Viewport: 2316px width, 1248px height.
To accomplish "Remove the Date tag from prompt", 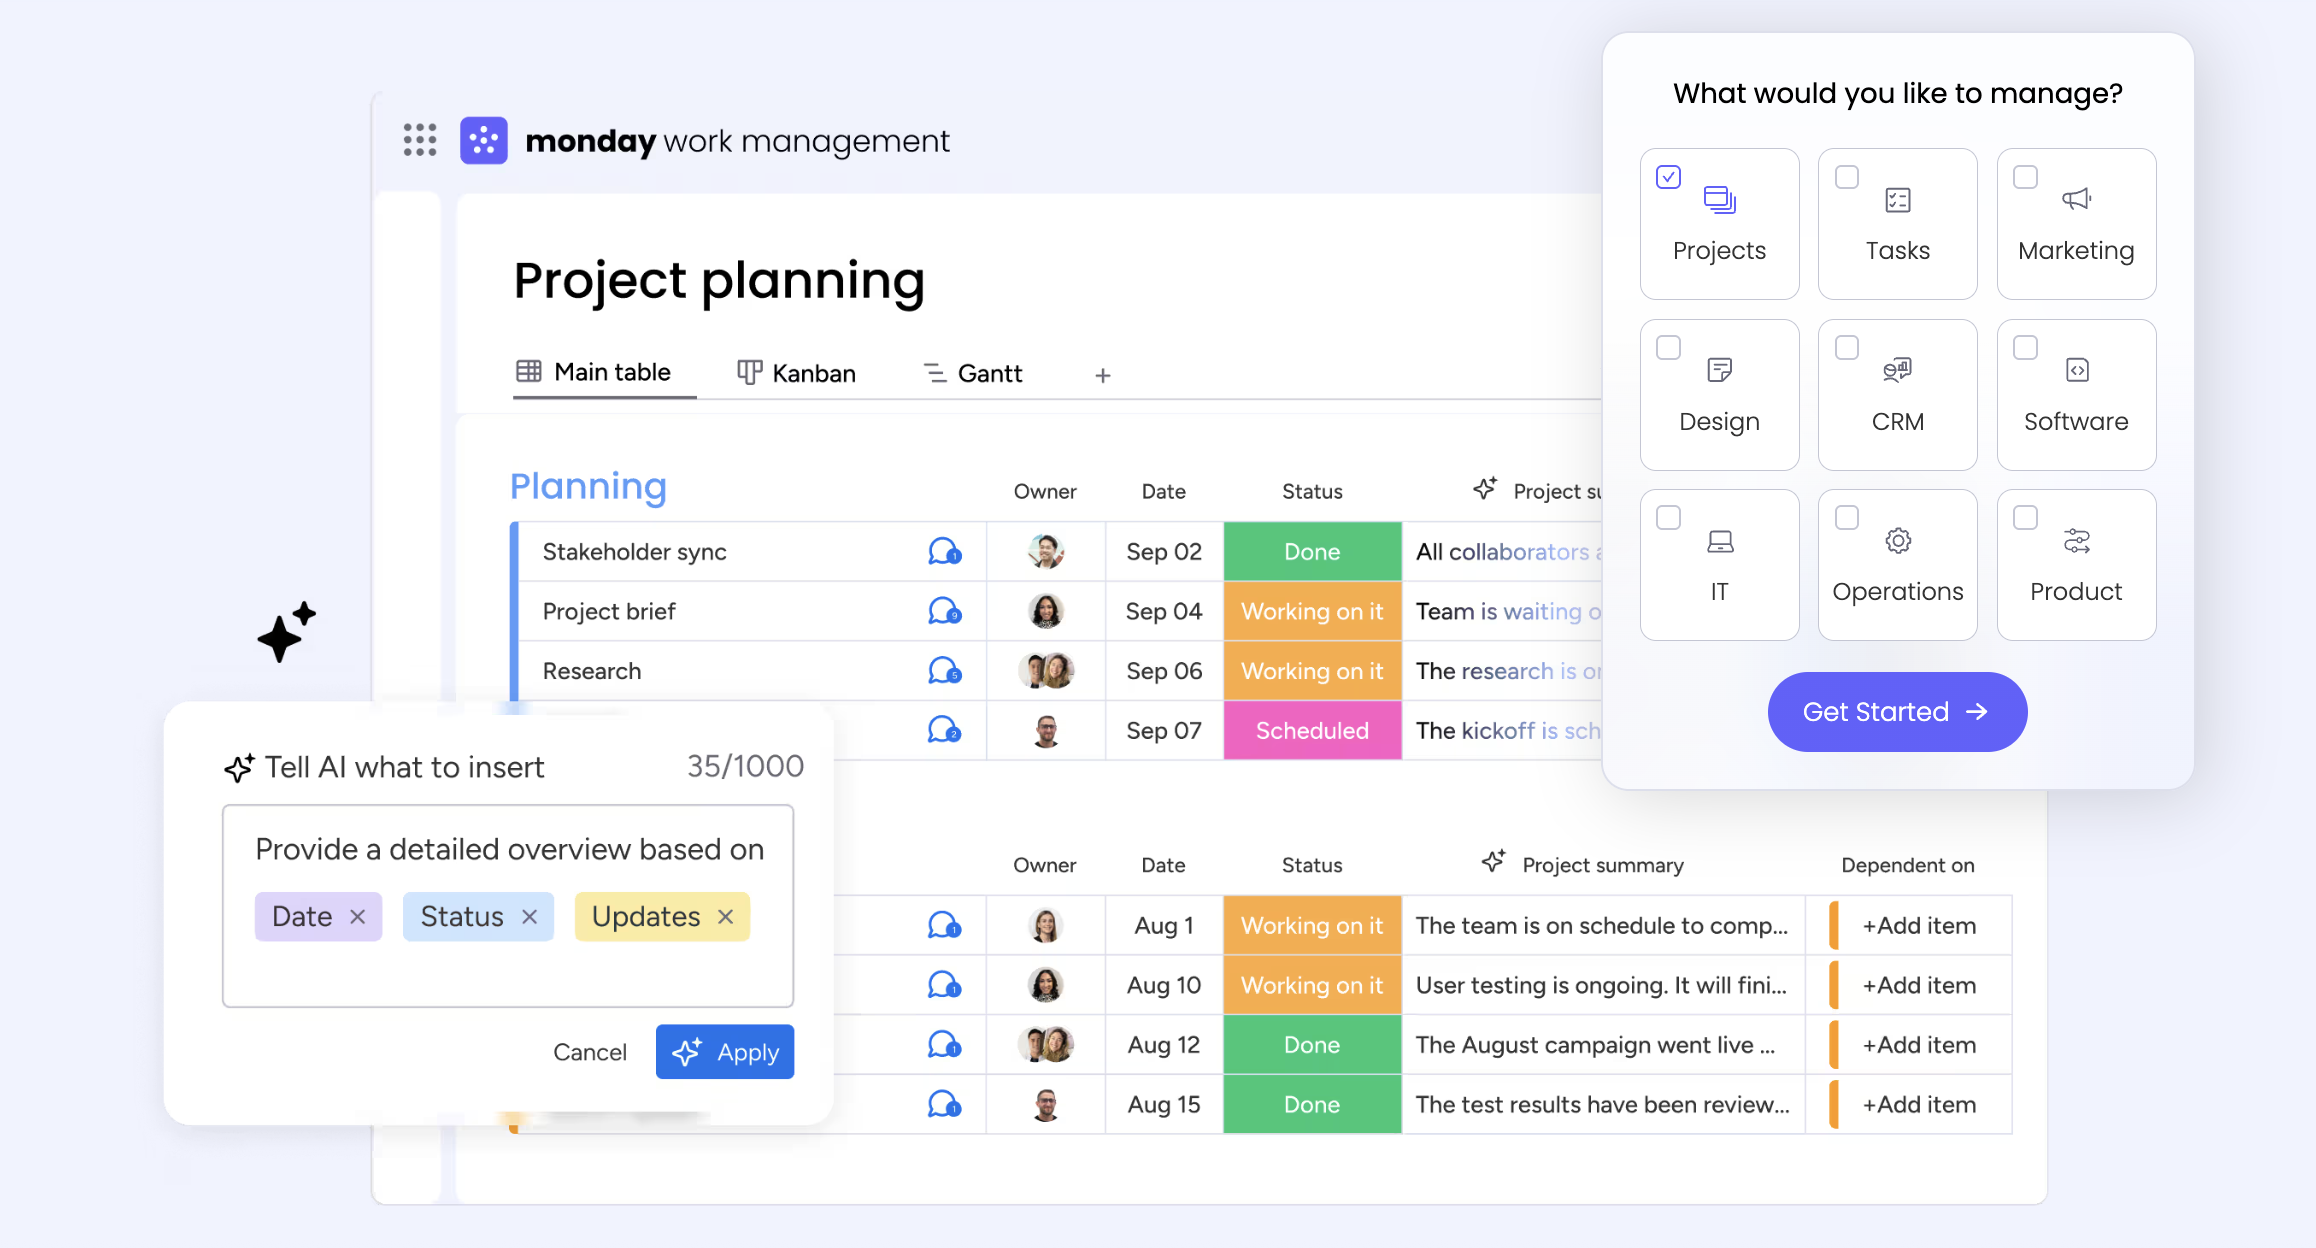I will 357,917.
